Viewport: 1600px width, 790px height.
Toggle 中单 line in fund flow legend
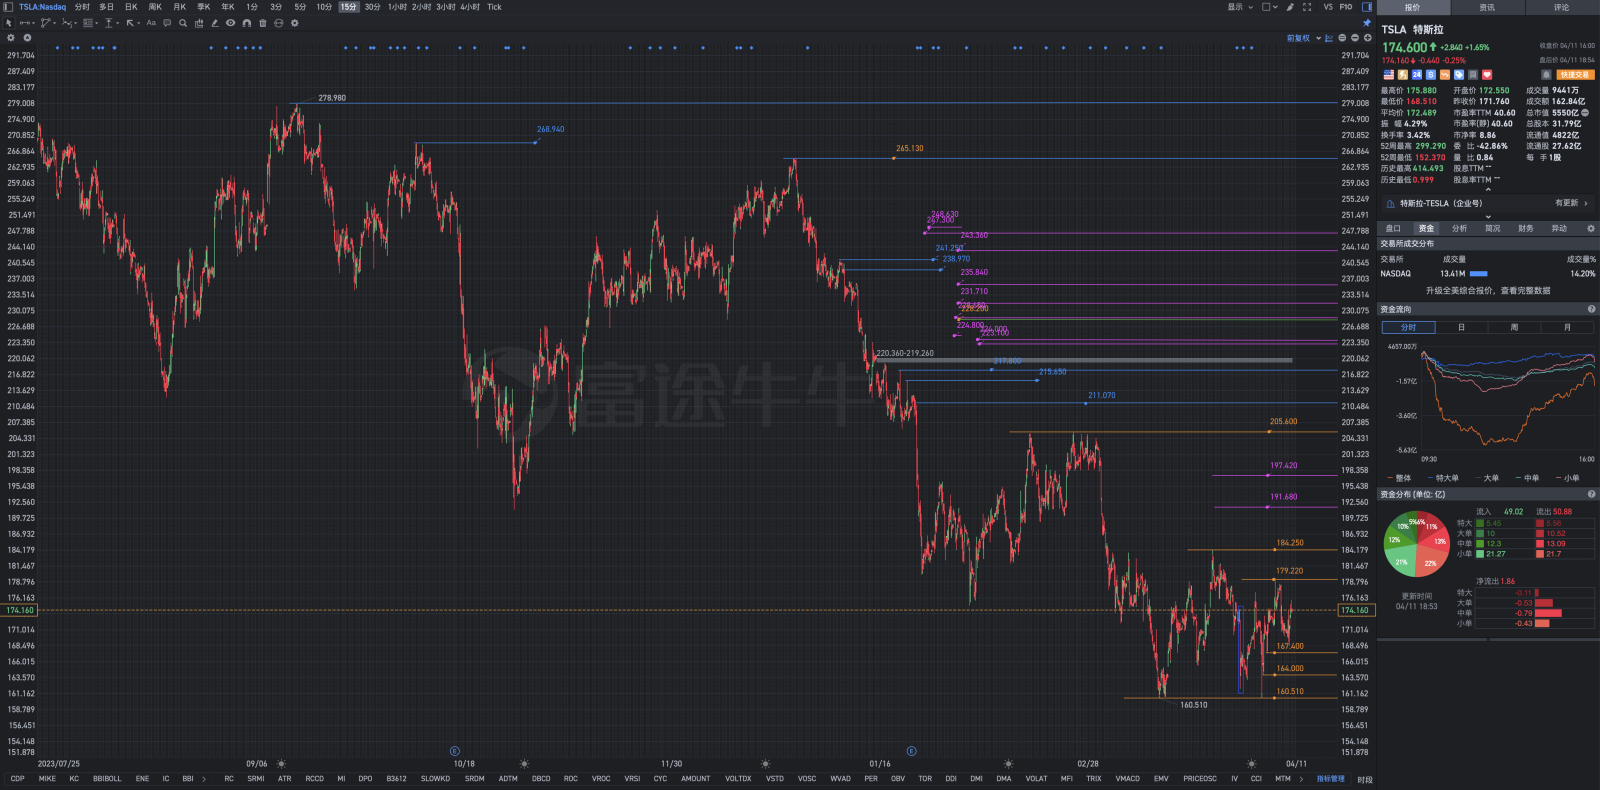click(1527, 478)
